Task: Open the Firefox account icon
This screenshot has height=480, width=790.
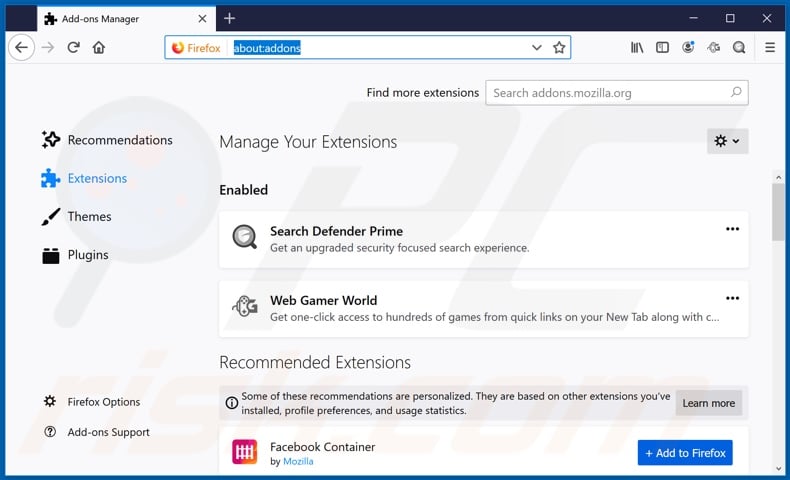Action: (x=688, y=47)
